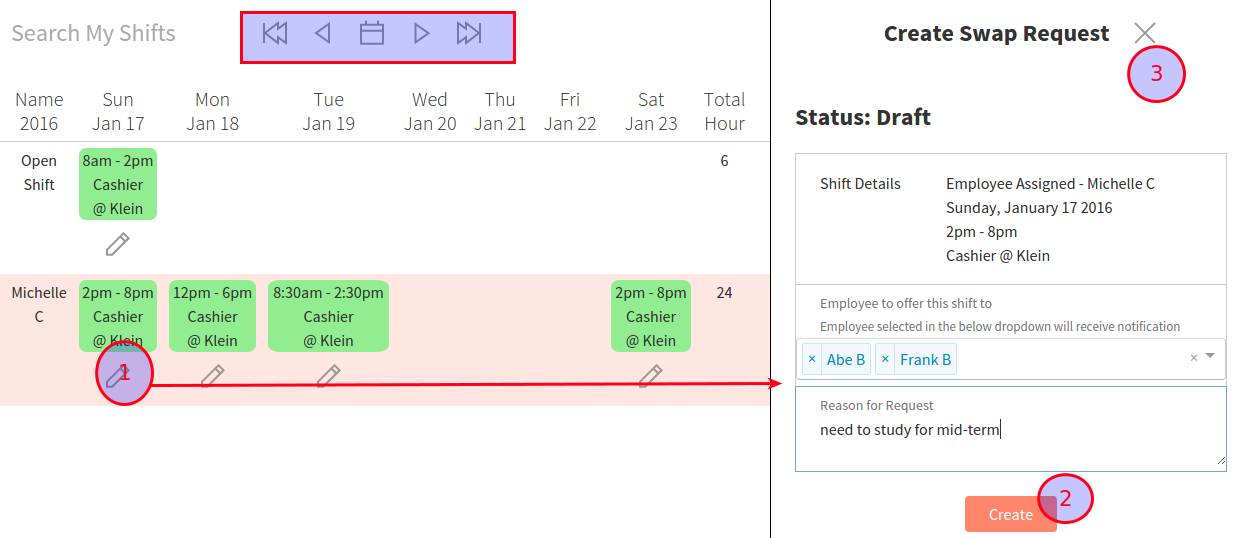The width and height of the screenshot is (1235, 538).
Task: Clear all selected employees in dropdown
Action: (x=1193, y=358)
